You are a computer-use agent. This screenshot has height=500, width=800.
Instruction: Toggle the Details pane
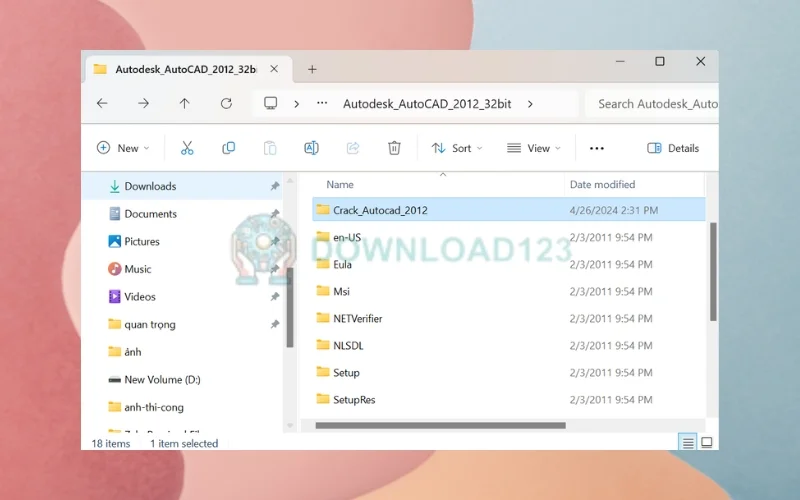673,148
